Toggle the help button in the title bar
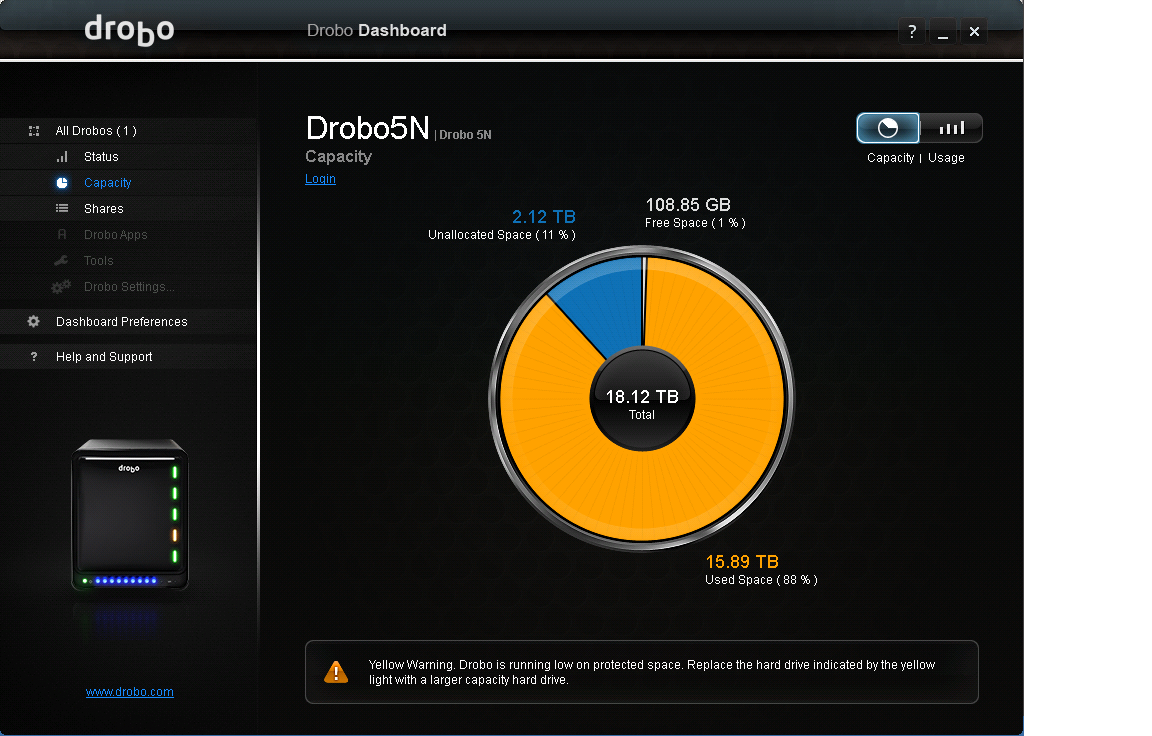 [911, 31]
